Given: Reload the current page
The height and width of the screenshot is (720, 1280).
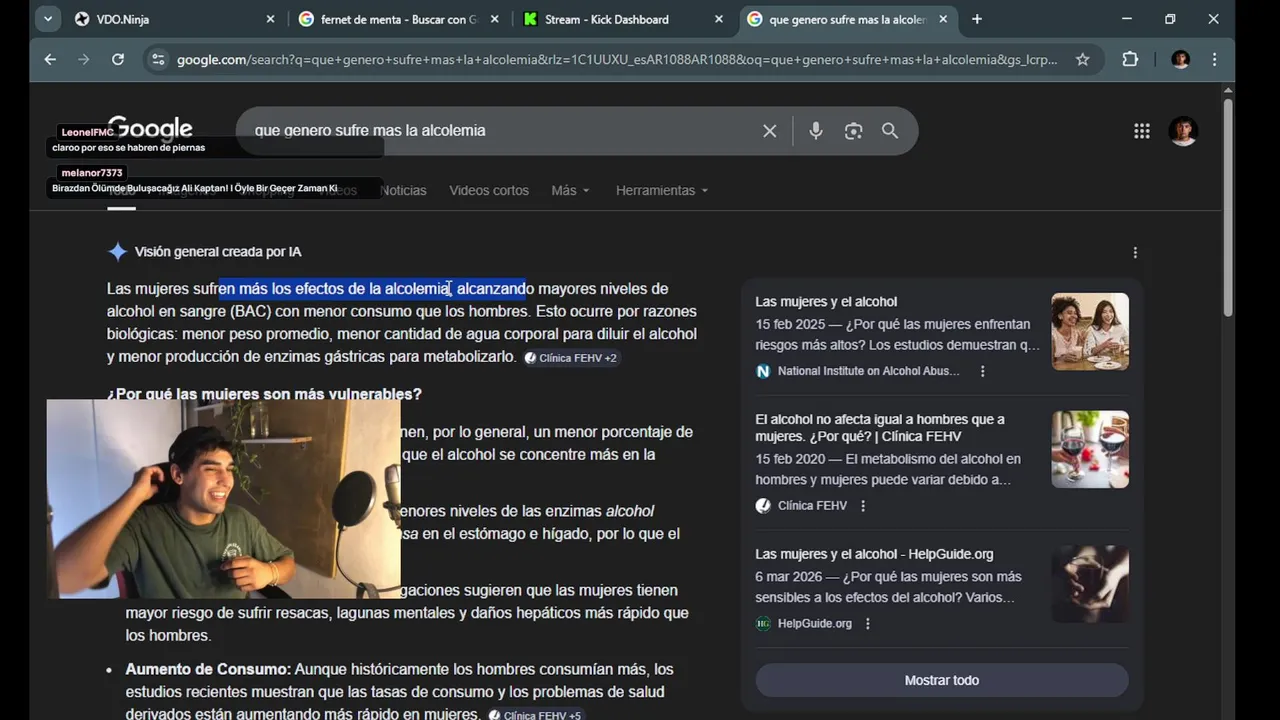Looking at the screenshot, I should pos(118,60).
